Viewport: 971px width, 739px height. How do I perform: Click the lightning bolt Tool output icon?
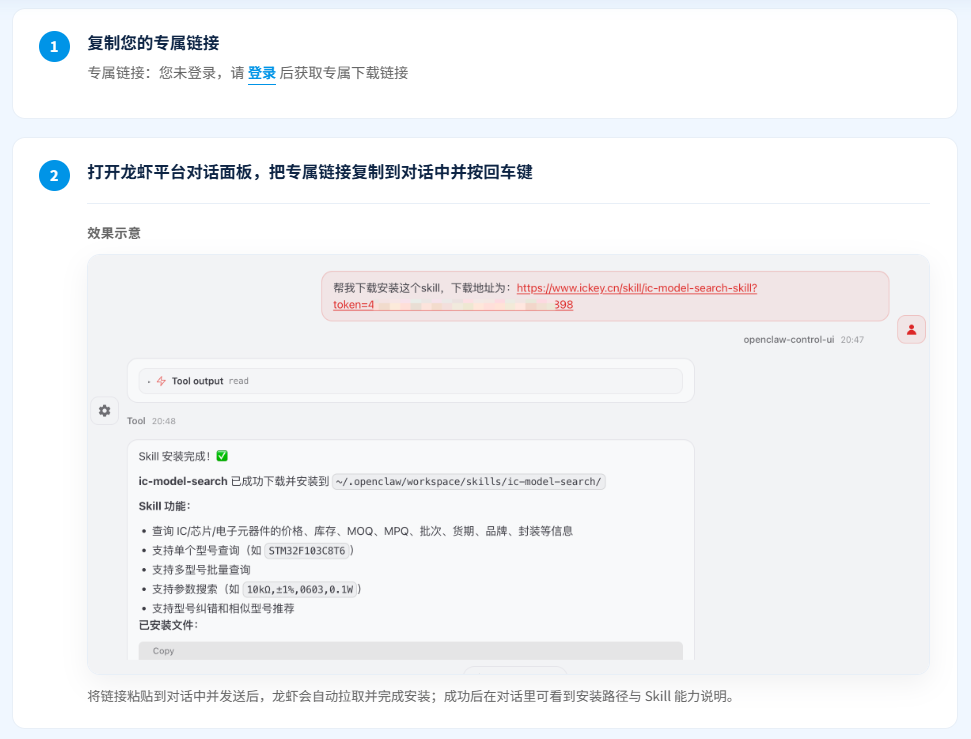pyautogui.click(x=161, y=381)
